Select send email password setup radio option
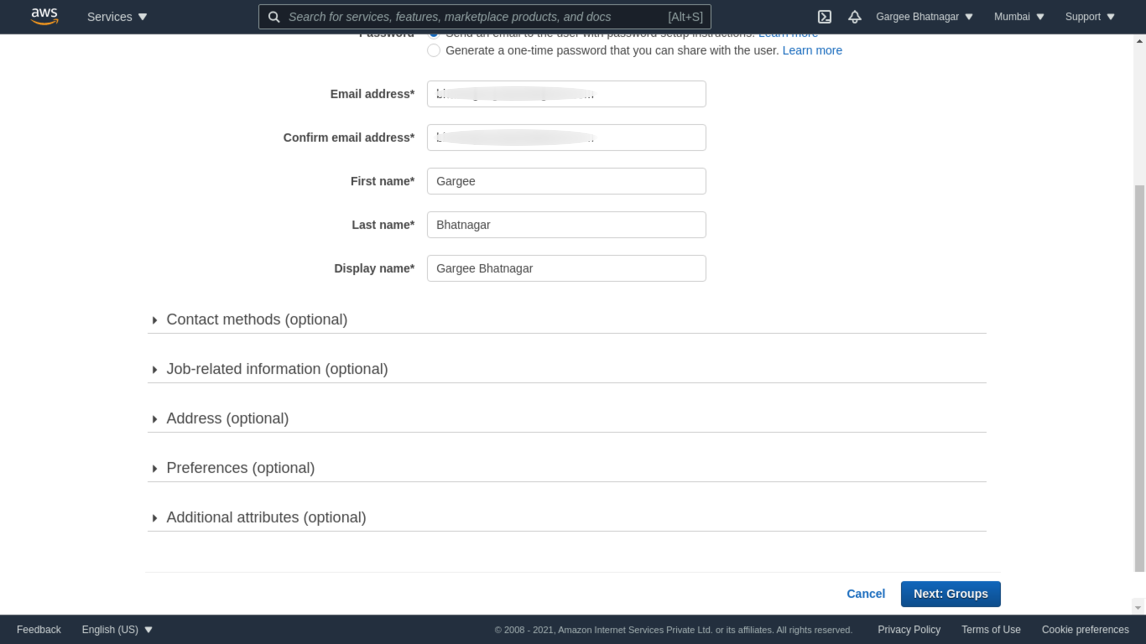 (434, 35)
